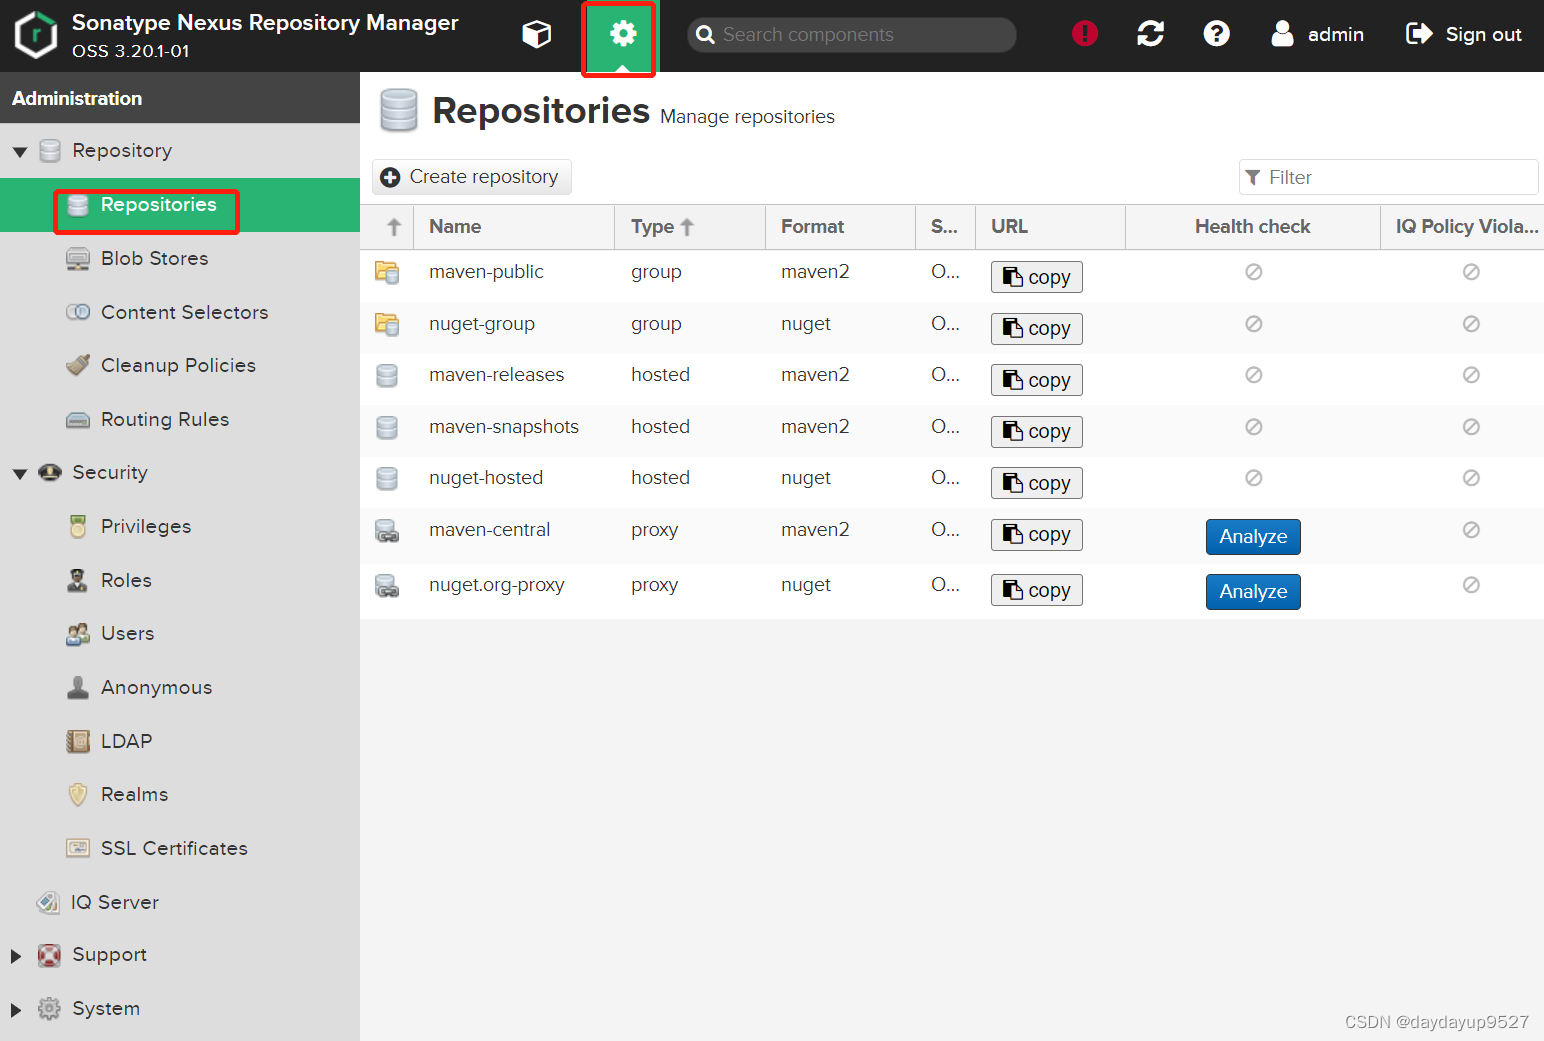Click the maven-releases hosted database icon

387,375
